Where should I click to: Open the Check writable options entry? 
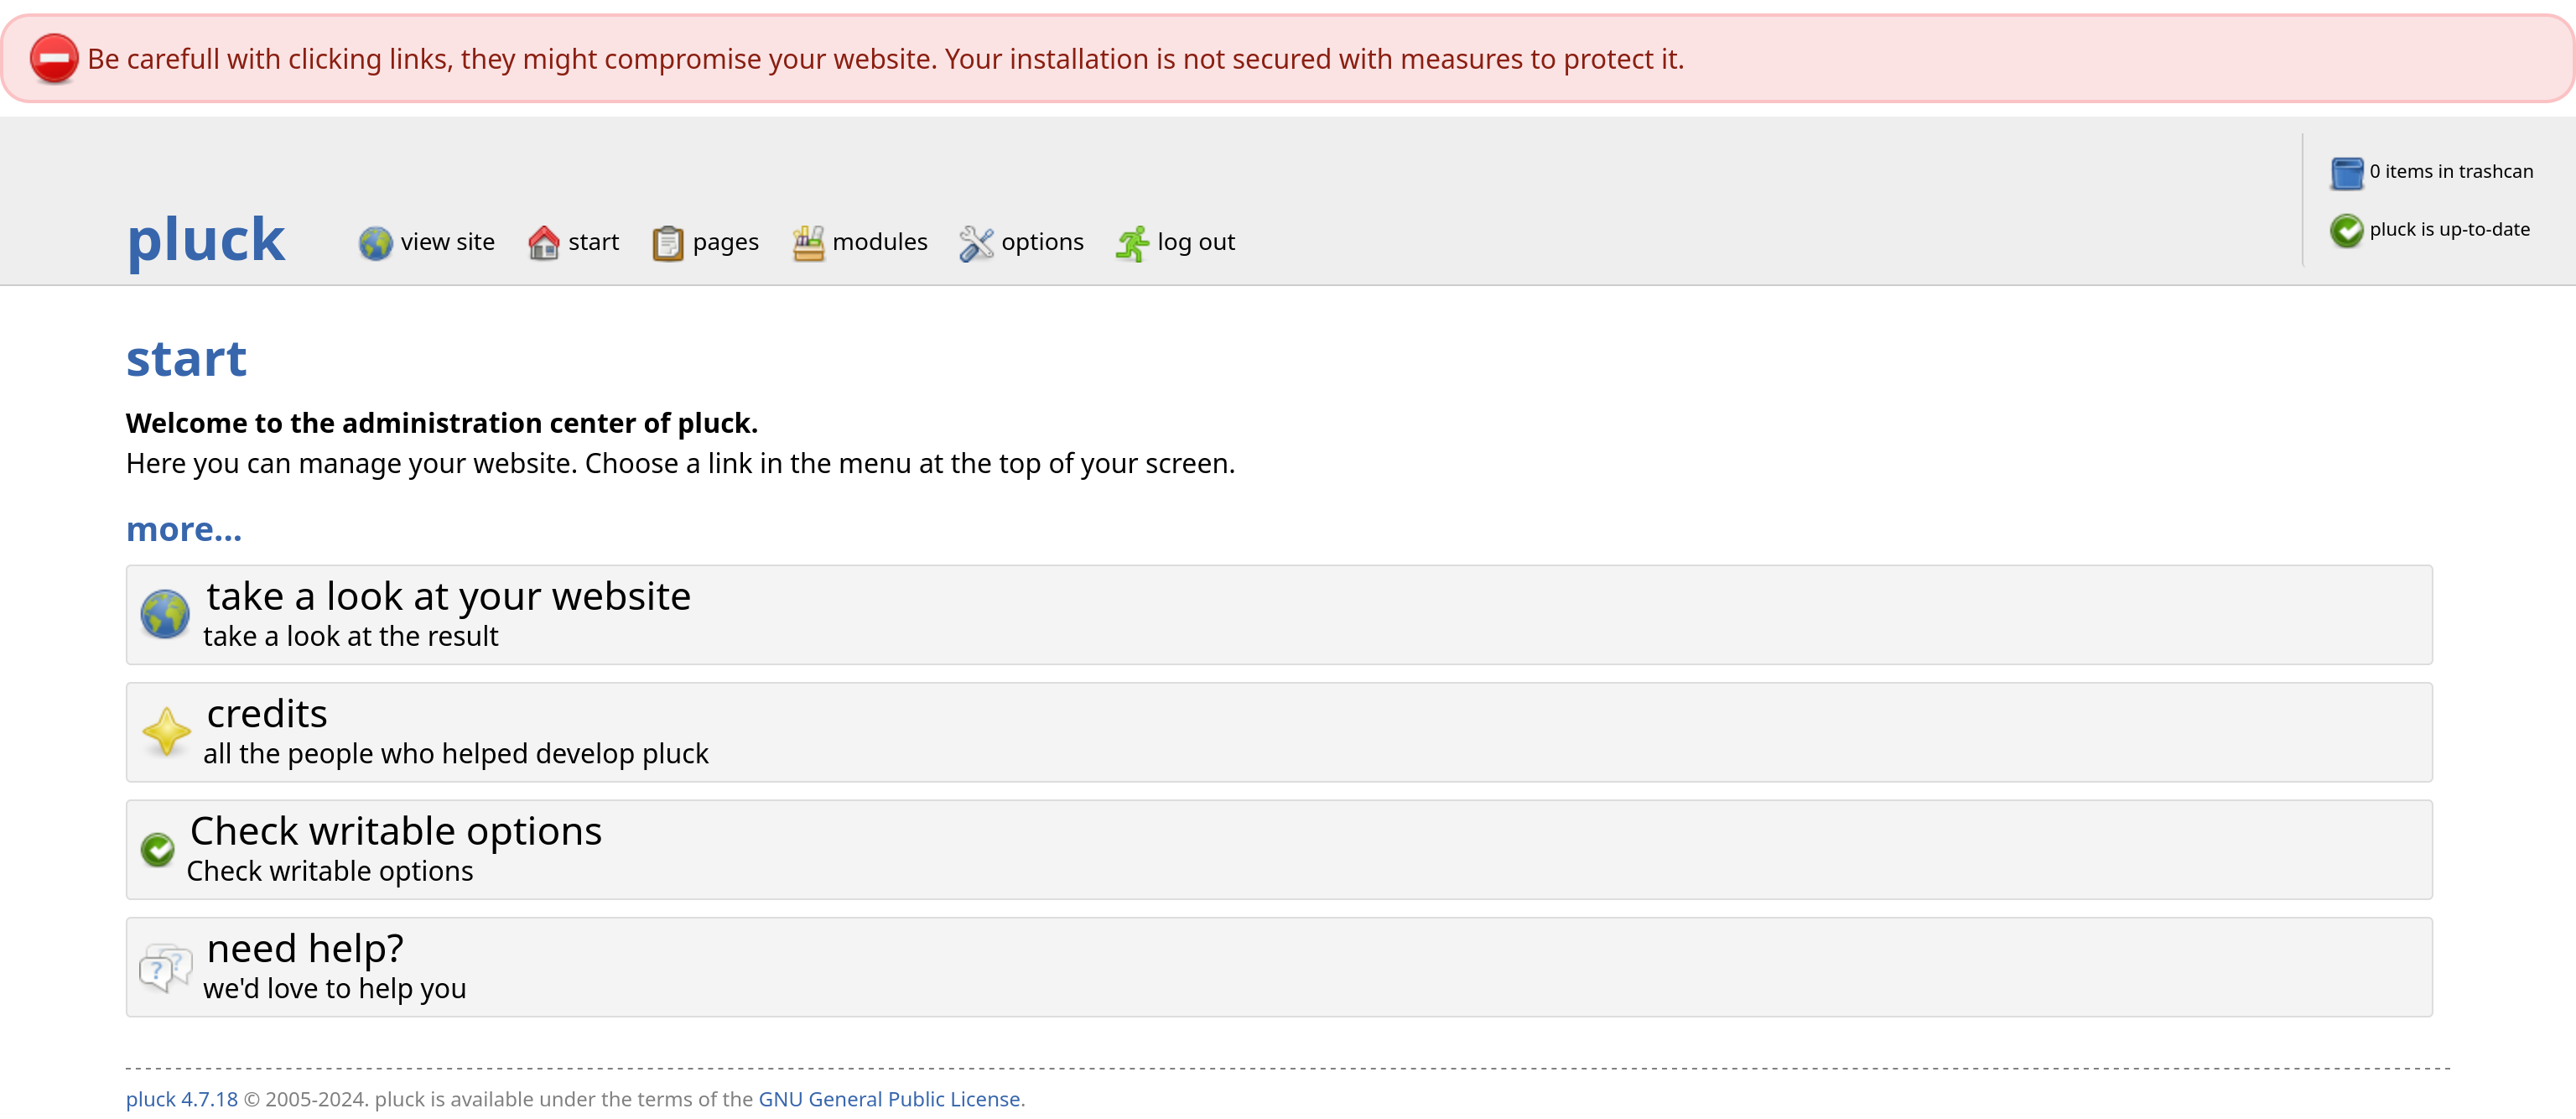(x=1279, y=849)
